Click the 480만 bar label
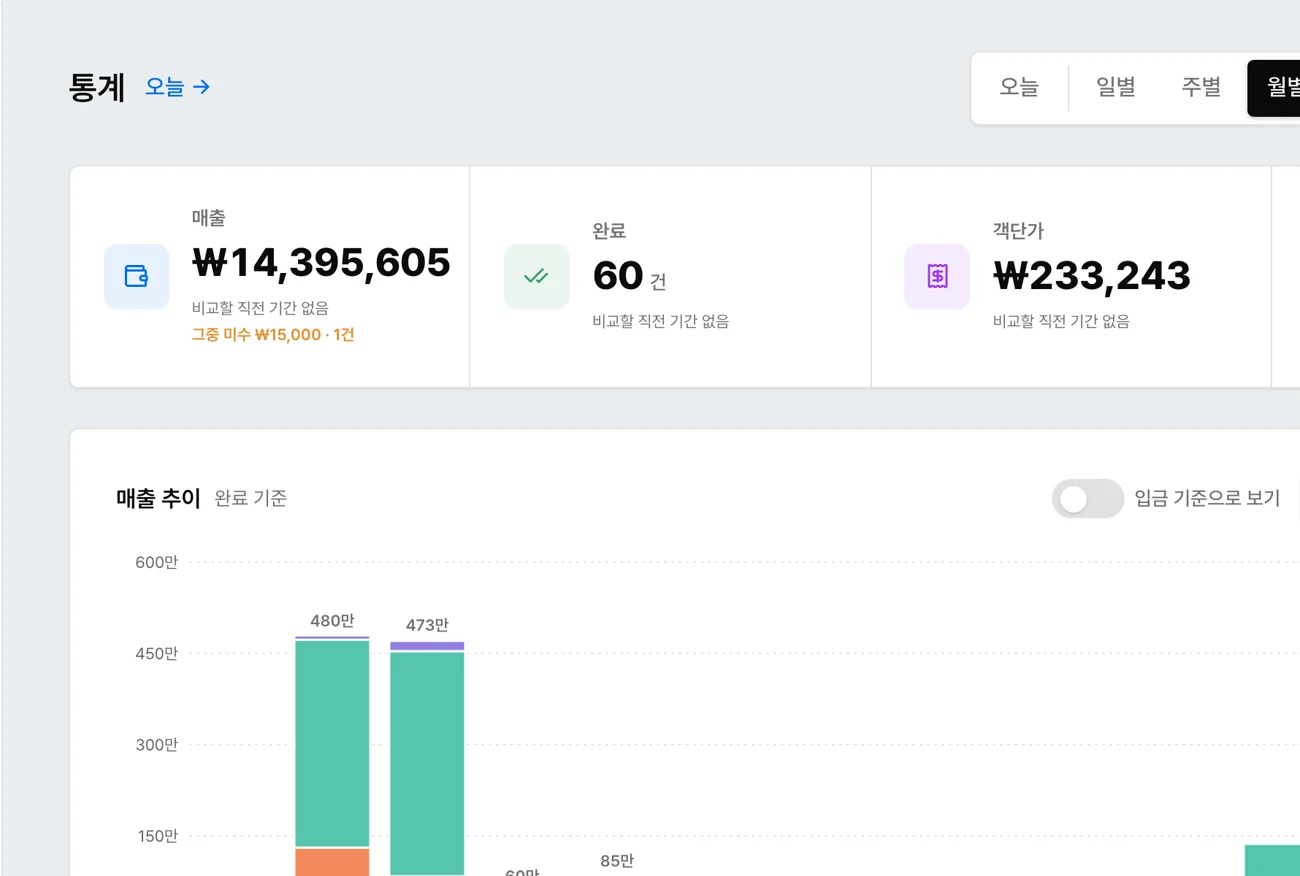The width and height of the screenshot is (1300, 876). tap(332, 621)
